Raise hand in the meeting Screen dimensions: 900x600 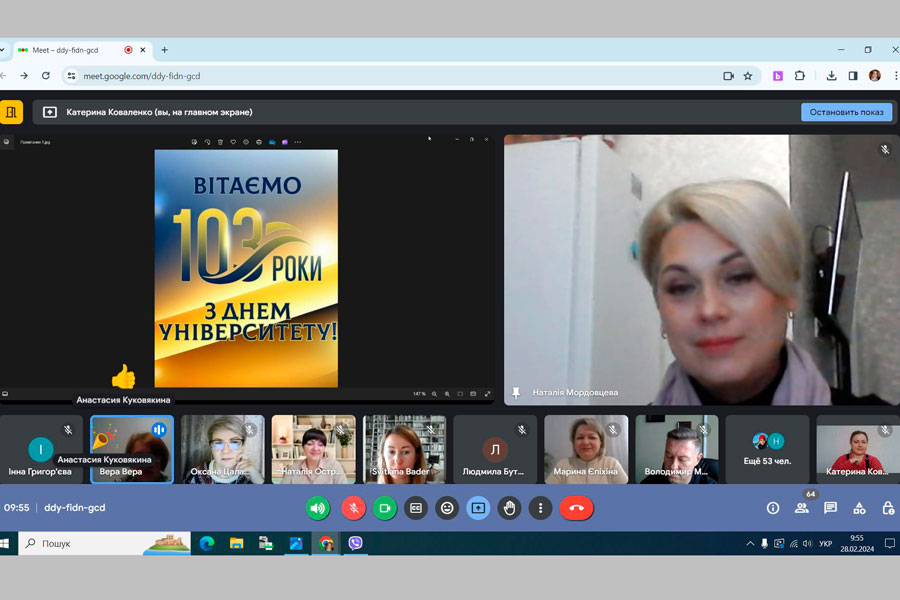(509, 508)
